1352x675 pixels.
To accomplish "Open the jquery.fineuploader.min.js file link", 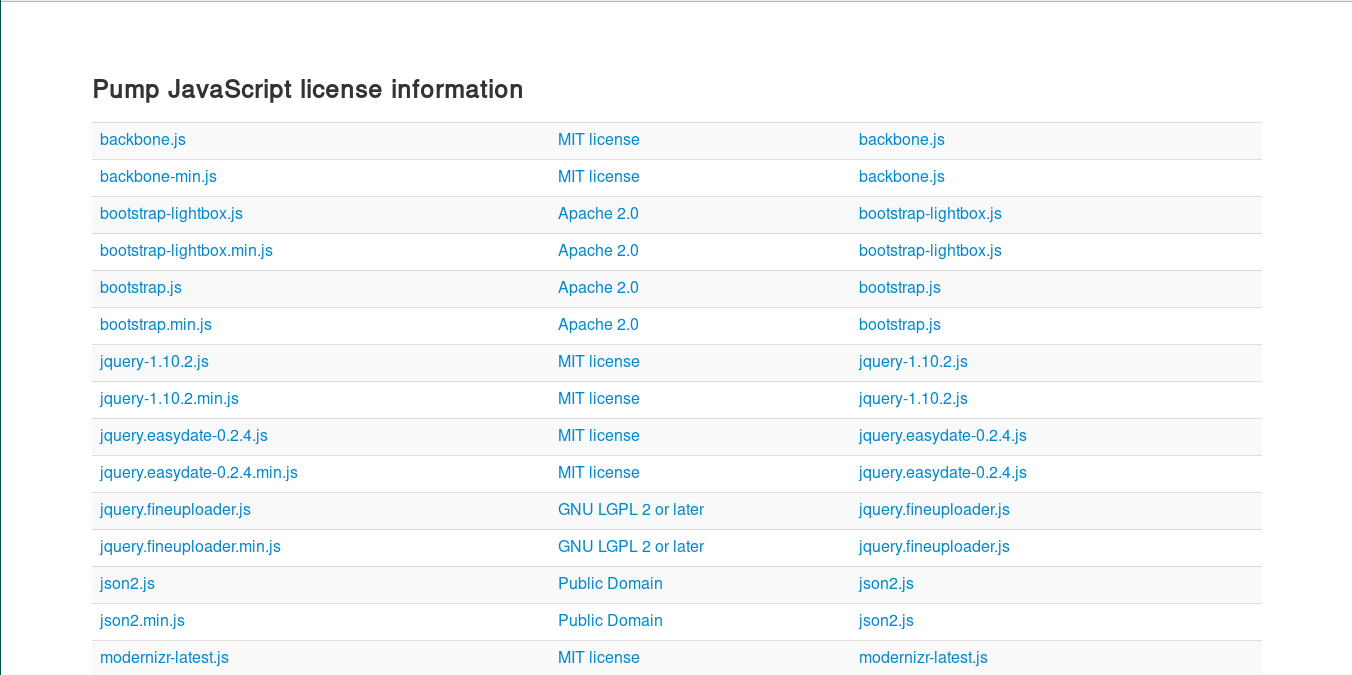I will click(x=190, y=547).
